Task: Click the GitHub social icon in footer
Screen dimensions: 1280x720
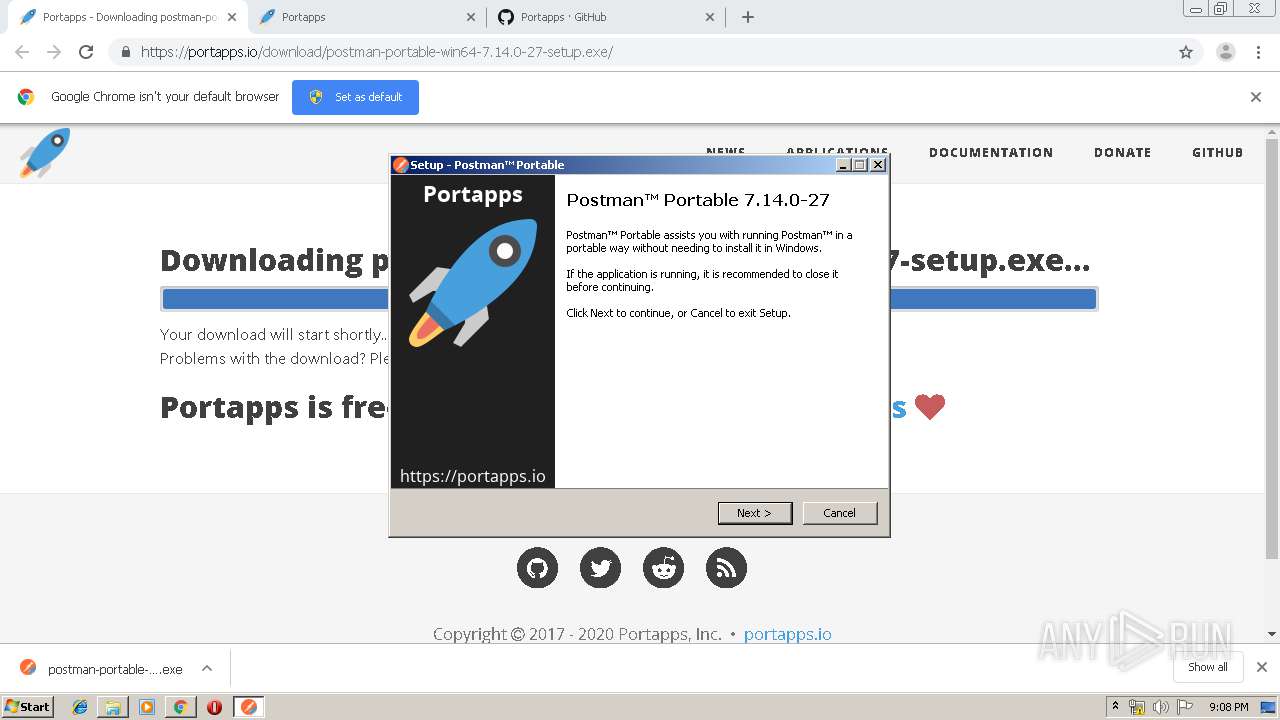Action: coord(537,568)
